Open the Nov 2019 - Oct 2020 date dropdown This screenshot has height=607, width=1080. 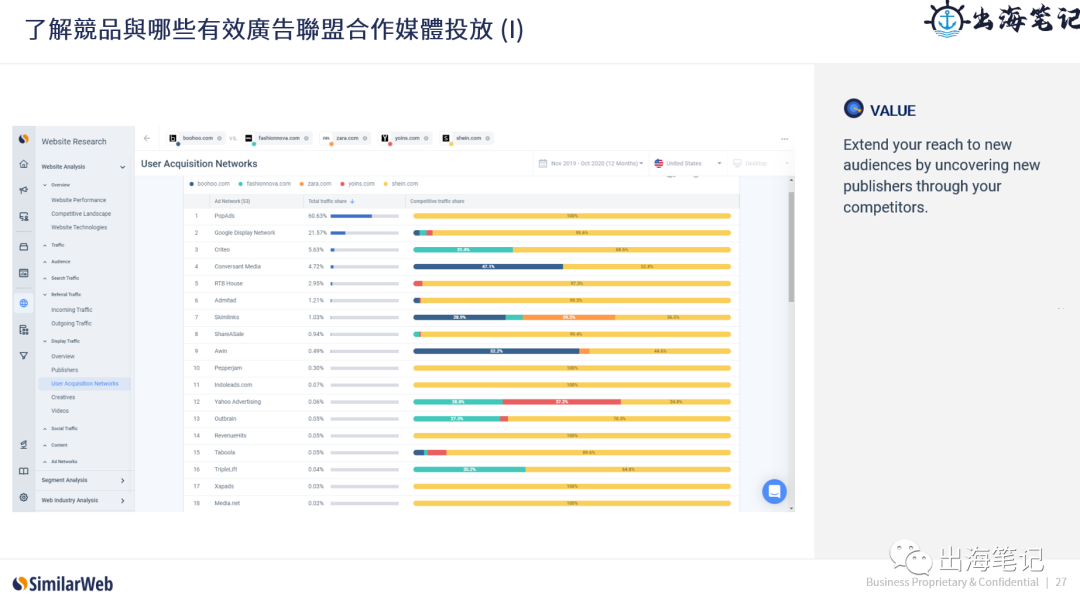coord(595,163)
